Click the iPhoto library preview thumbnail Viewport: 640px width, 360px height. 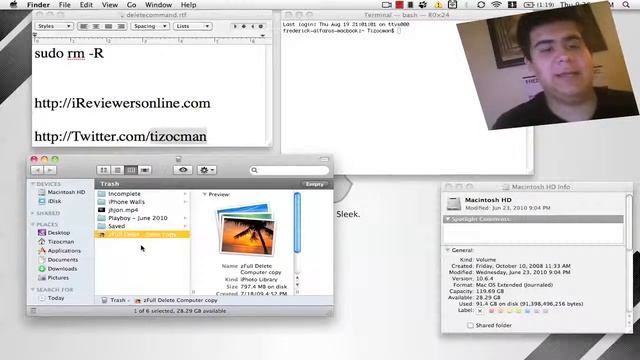[246, 230]
